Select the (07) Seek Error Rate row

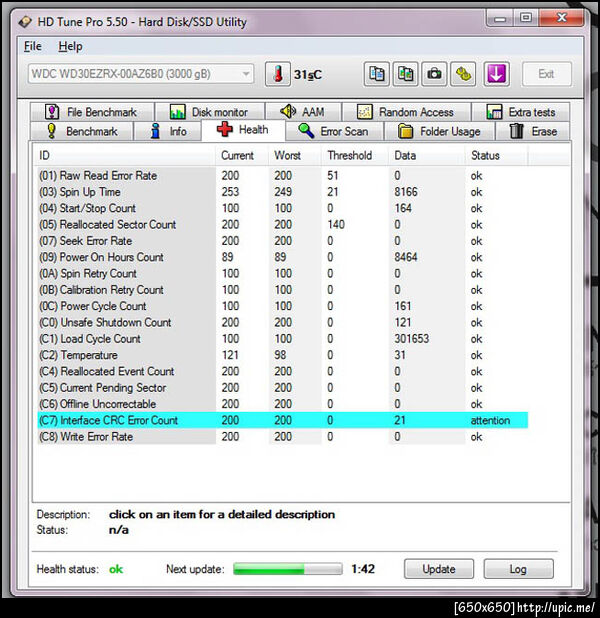point(283,241)
